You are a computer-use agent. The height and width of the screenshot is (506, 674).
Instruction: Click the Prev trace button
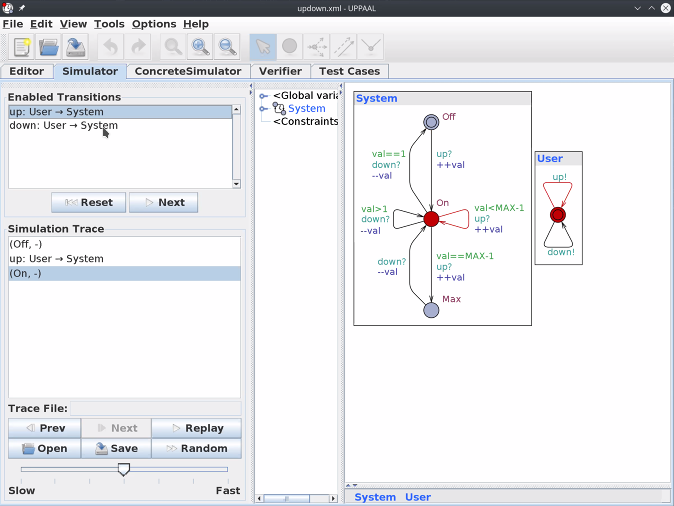[x=45, y=428]
